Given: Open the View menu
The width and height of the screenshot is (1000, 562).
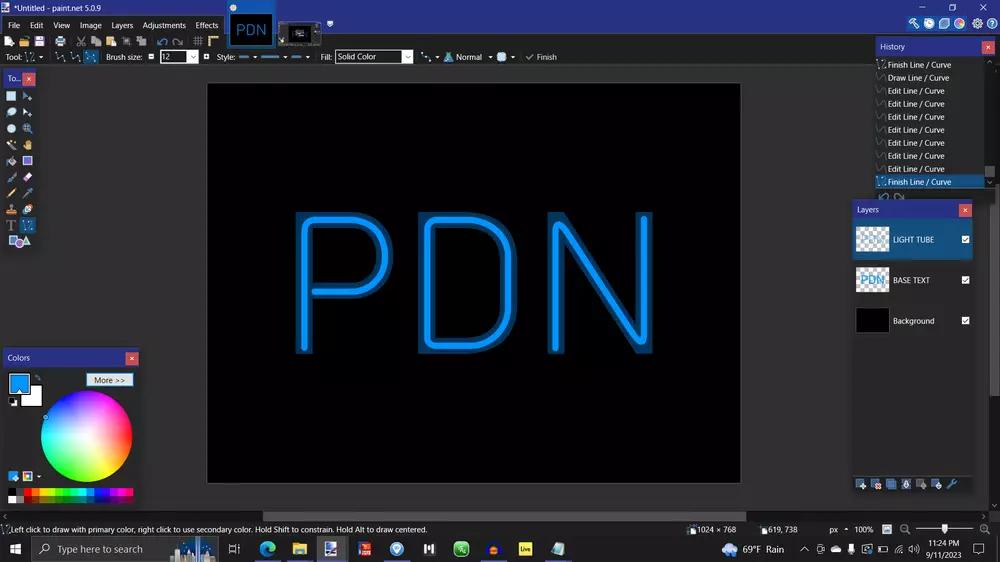Looking at the screenshot, I should pyautogui.click(x=61, y=26).
